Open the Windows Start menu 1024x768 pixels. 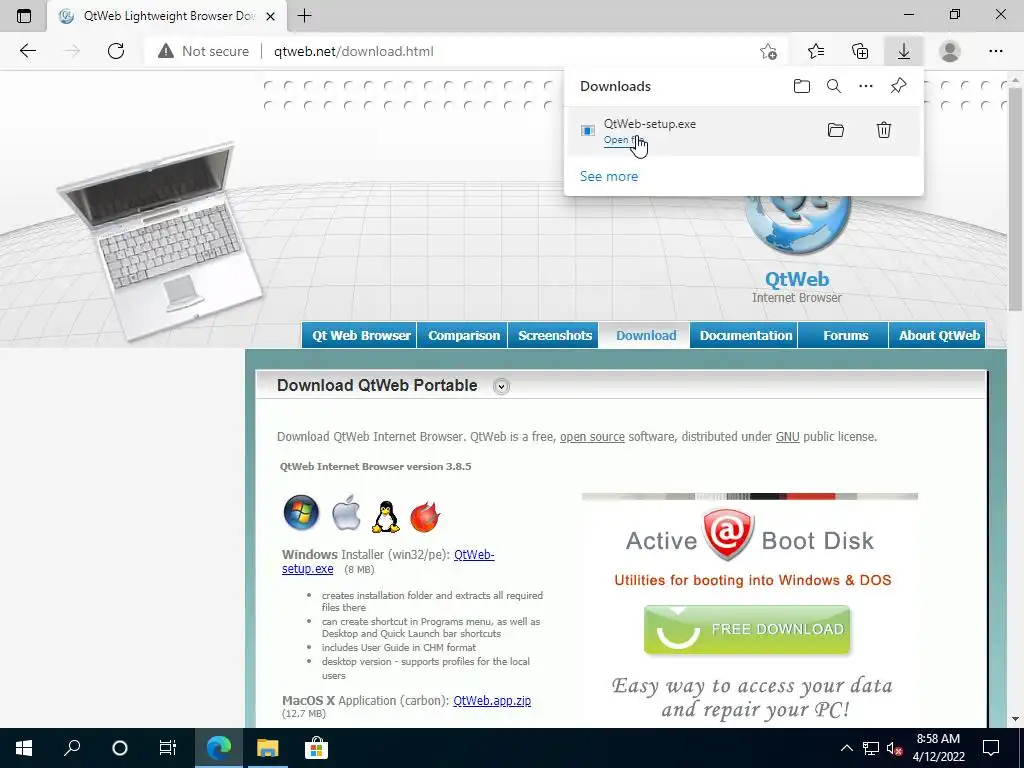point(24,748)
